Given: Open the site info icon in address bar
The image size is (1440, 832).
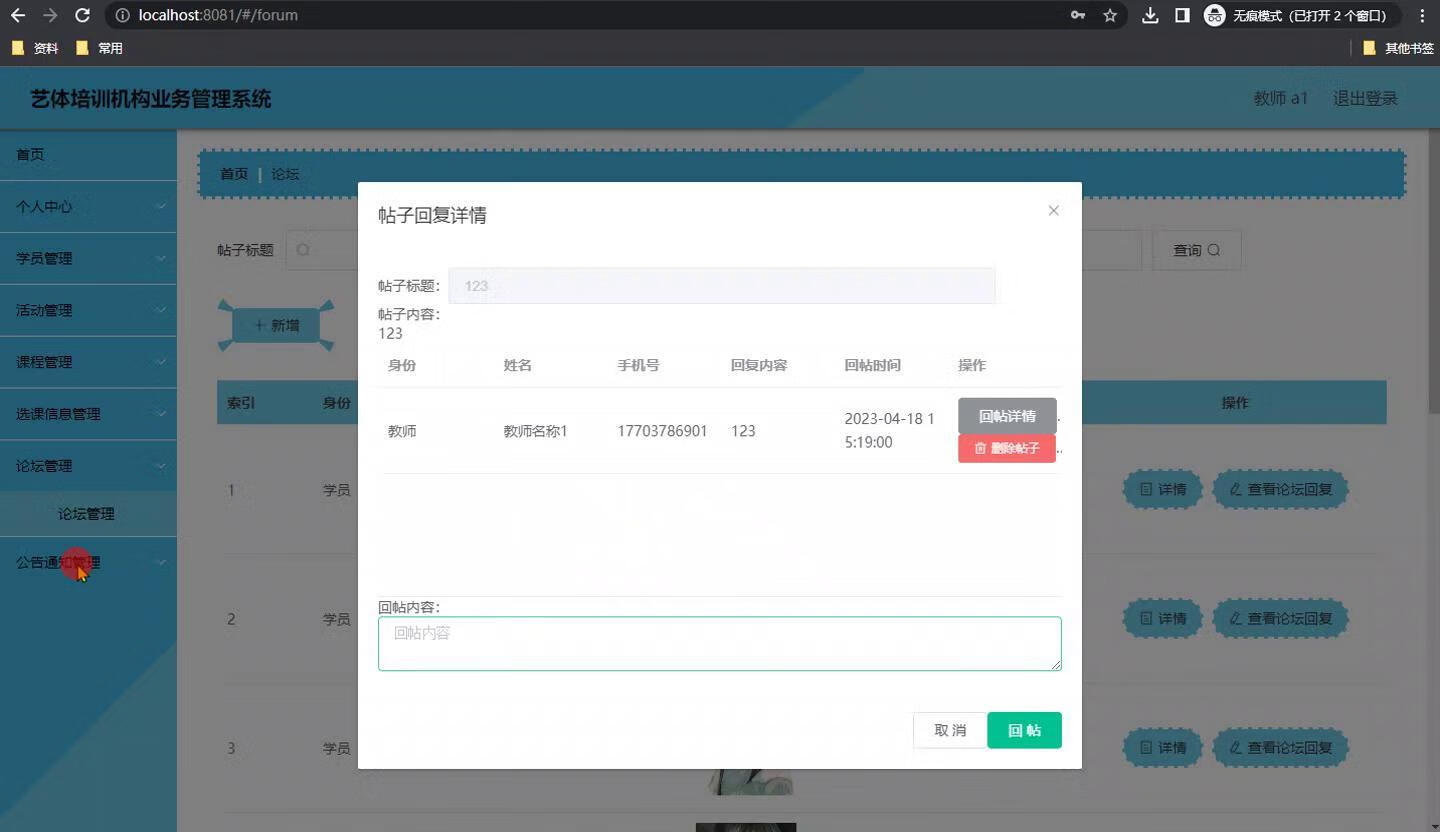Looking at the screenshot, I should (122, 15).
